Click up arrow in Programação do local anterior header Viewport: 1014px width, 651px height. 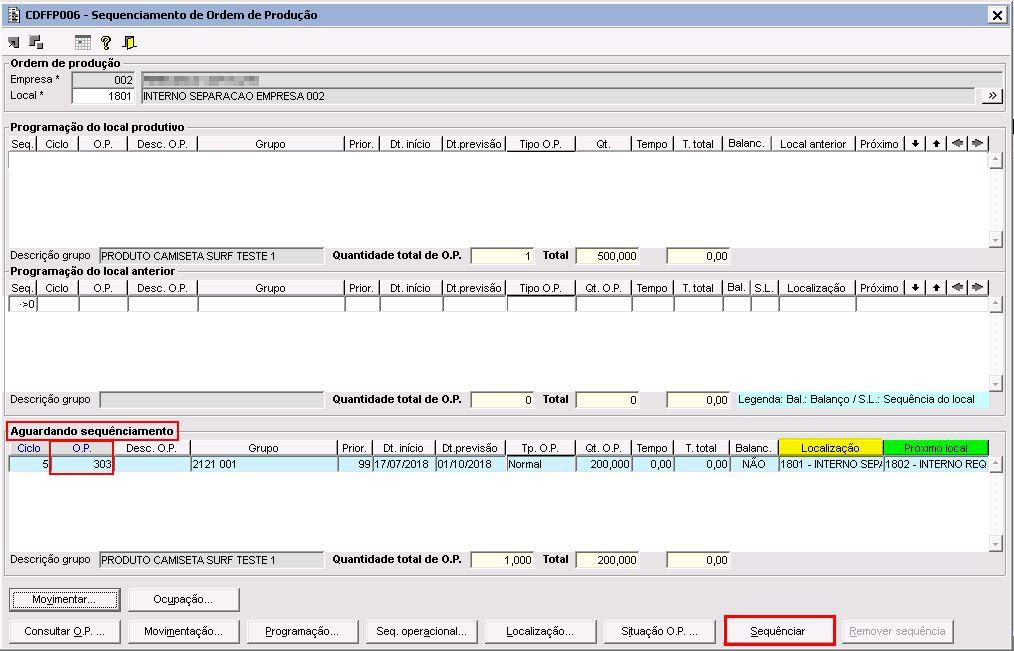[936, 288]
